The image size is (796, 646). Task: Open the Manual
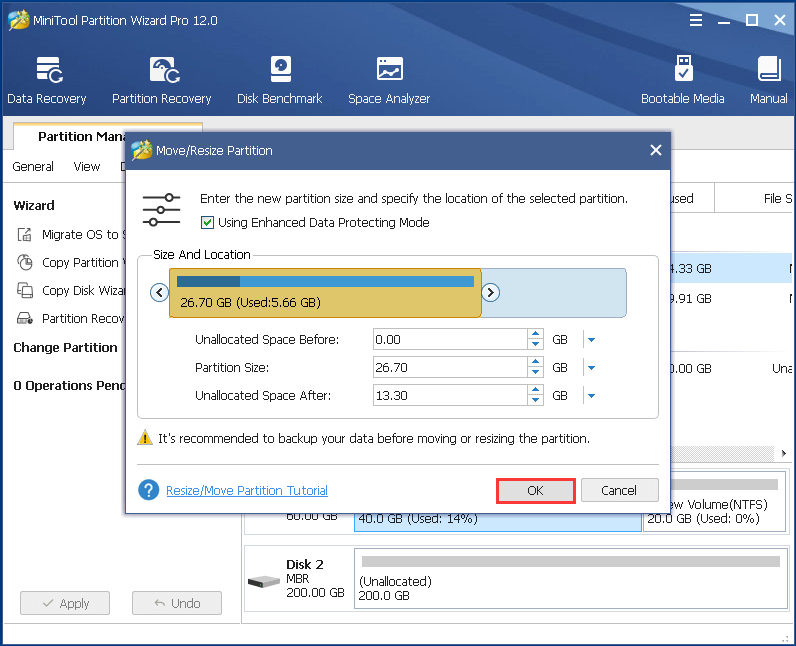[769, 80]
